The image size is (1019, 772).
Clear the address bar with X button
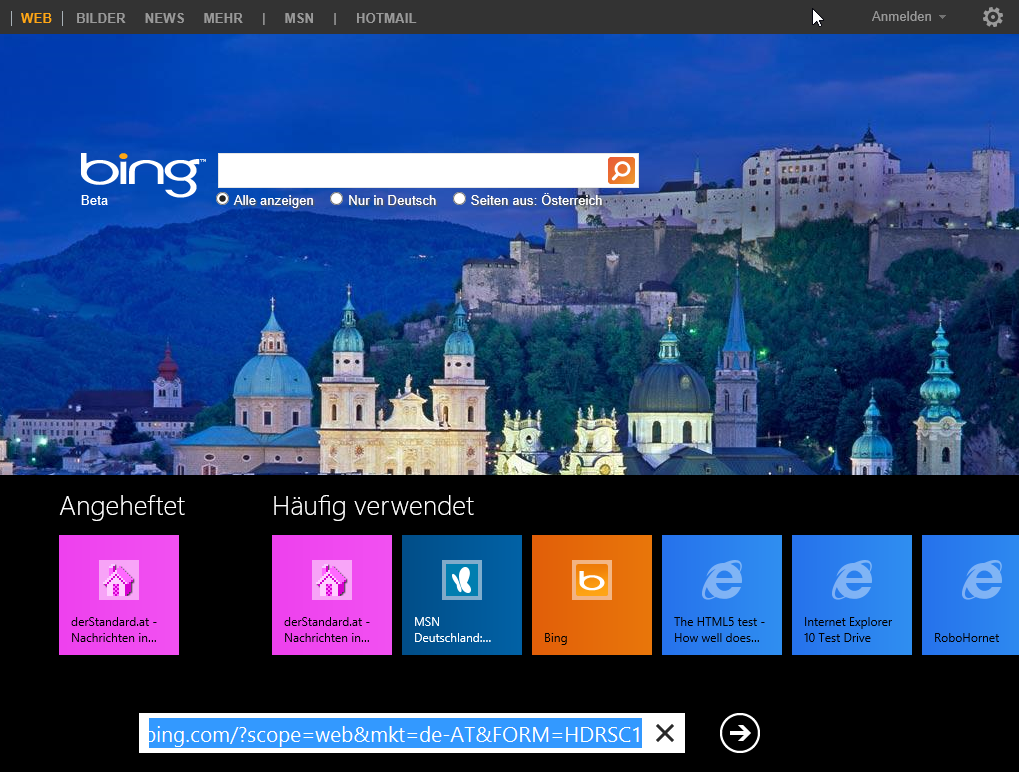(x=665, y=733)
